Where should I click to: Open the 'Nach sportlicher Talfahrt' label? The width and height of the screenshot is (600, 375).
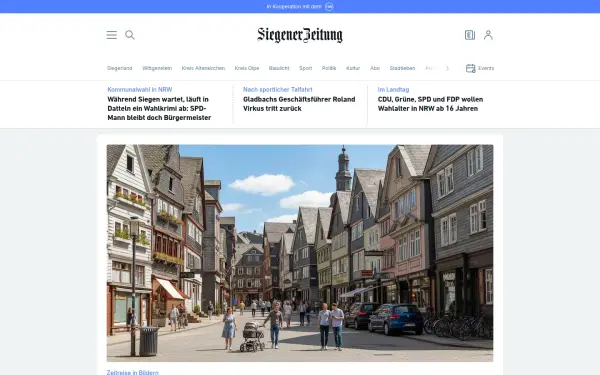277,90
